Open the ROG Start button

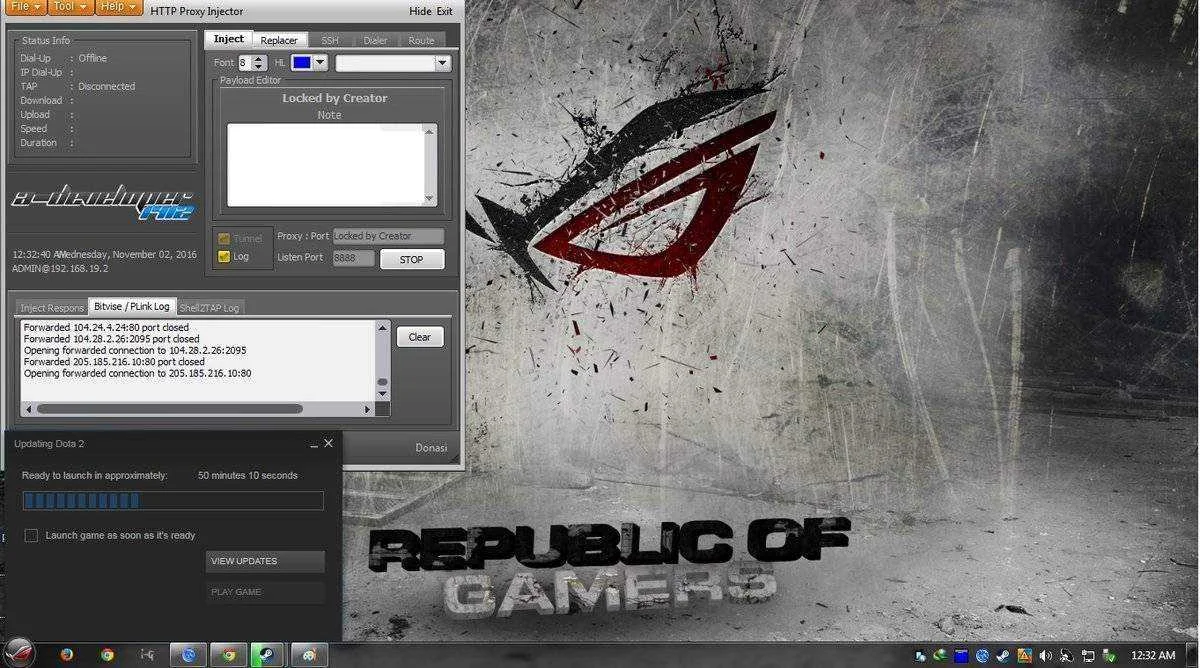(x=18, y=653)
